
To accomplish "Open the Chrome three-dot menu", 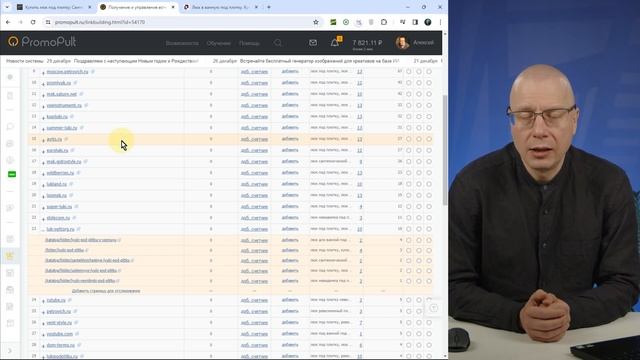I will [x=440, y=22].
